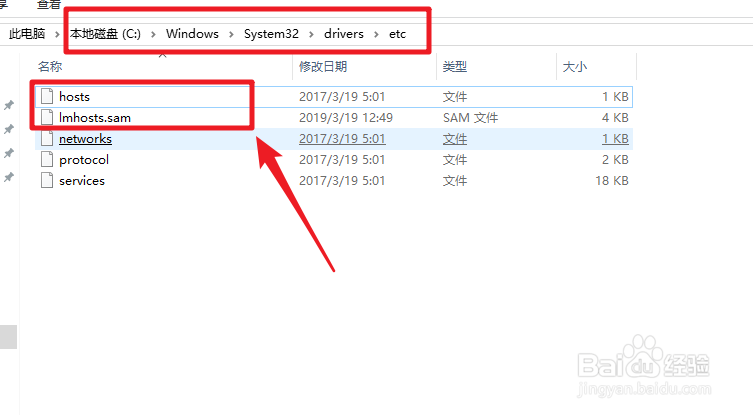The width and height of the screenshot is (753, 415).
Task: Click the networks file icon
Action: point(45,139)
